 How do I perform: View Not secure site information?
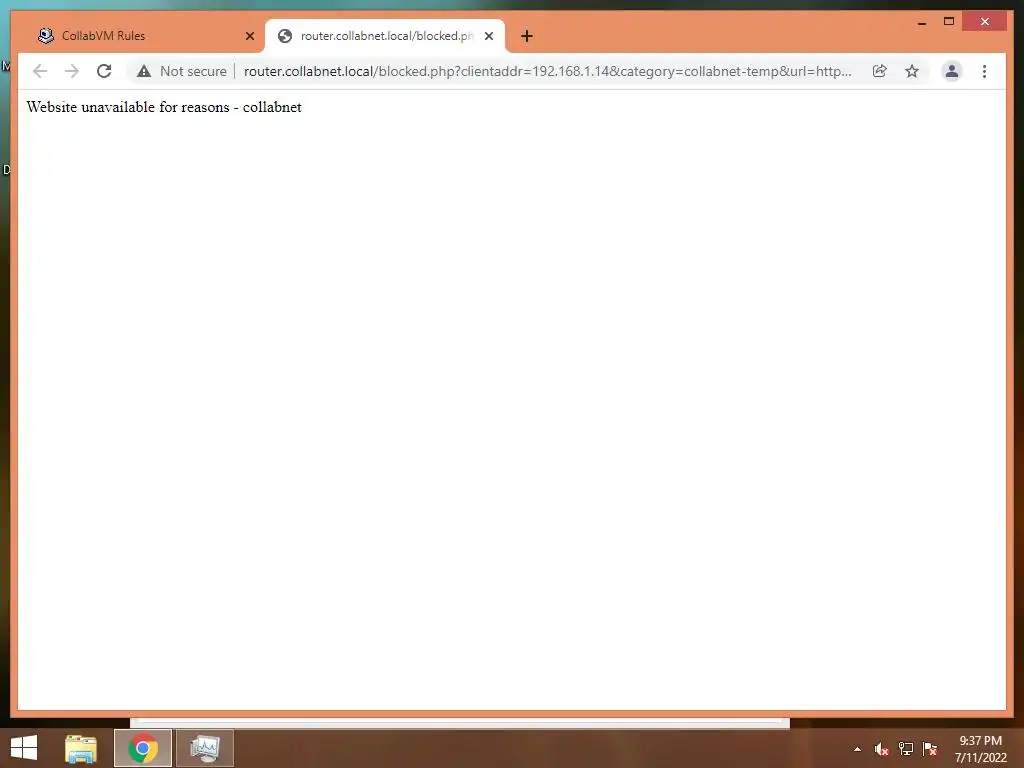[x=182, y=71]
